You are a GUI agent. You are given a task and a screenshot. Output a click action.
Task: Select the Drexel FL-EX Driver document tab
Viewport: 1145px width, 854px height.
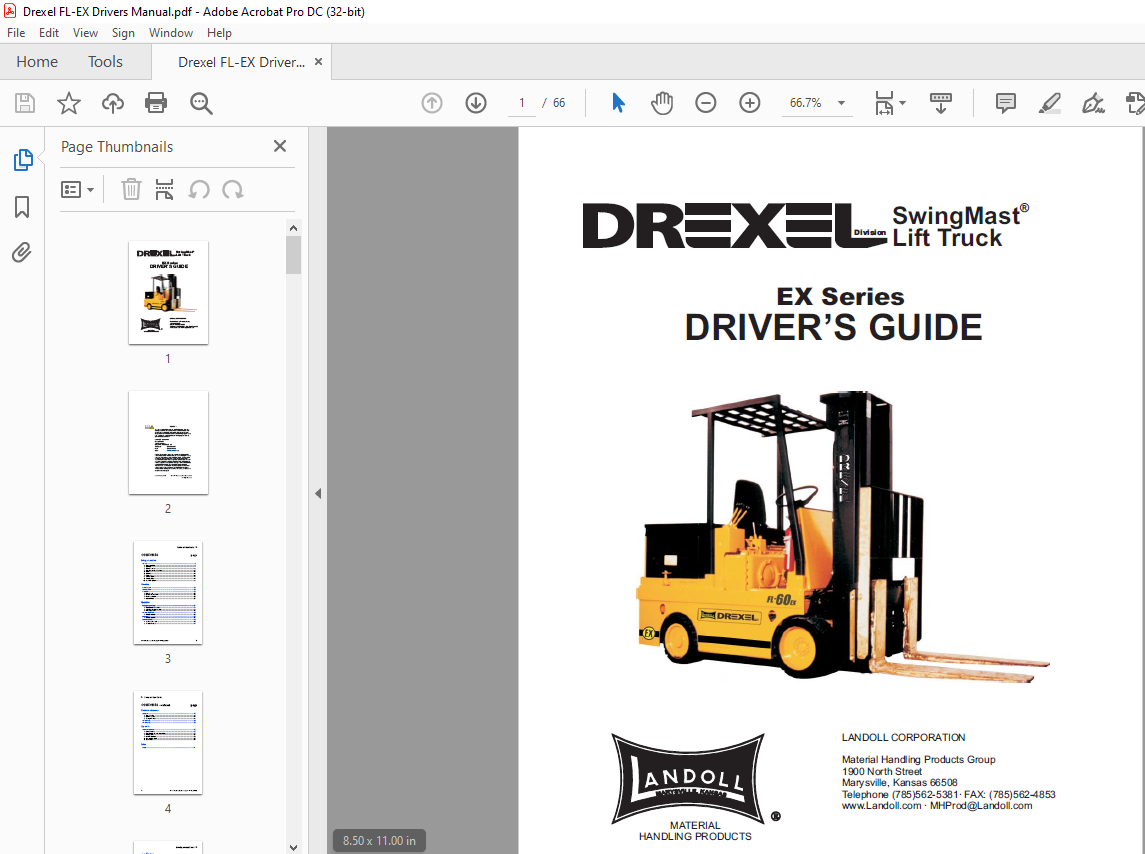pyautogui.click(x=241, y=62)
